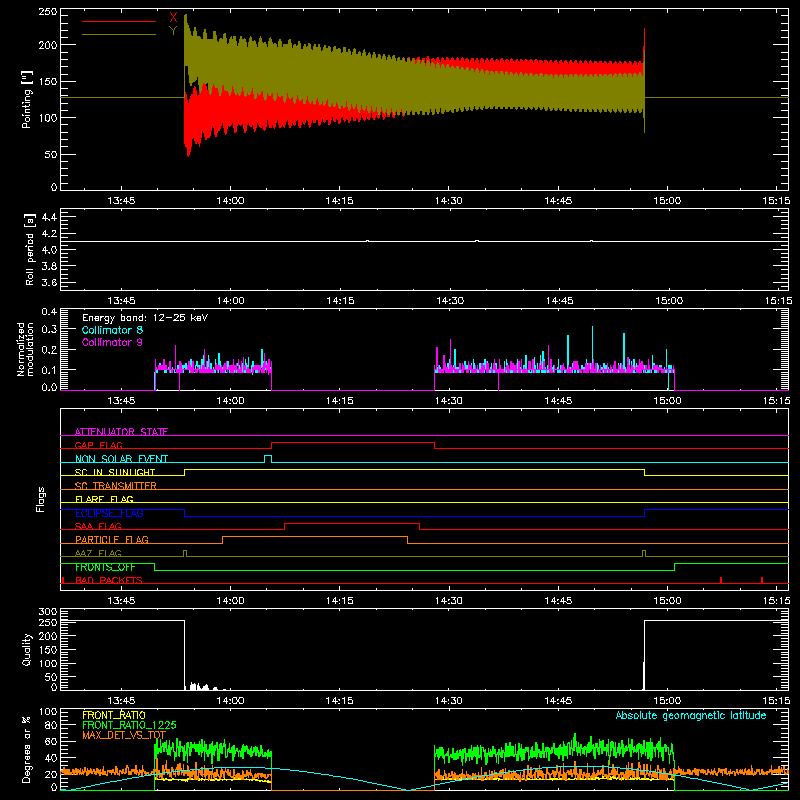The image size is (800, 800).
Task: Click the raised PARTICLE_FLAG segment
Action: (x=315, y=537)
